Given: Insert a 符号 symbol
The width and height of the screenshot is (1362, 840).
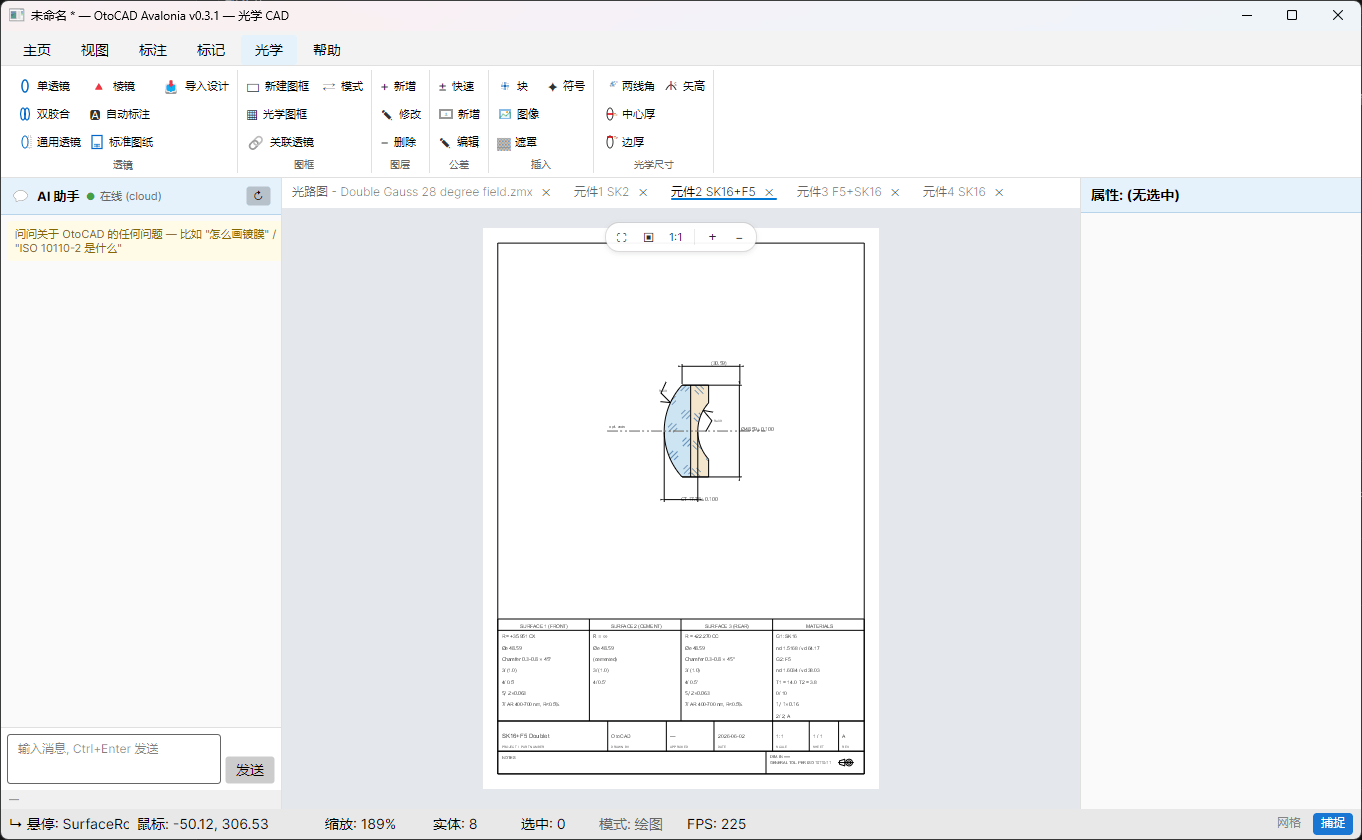Looking at the screenshot, I should tap(566, 86).
